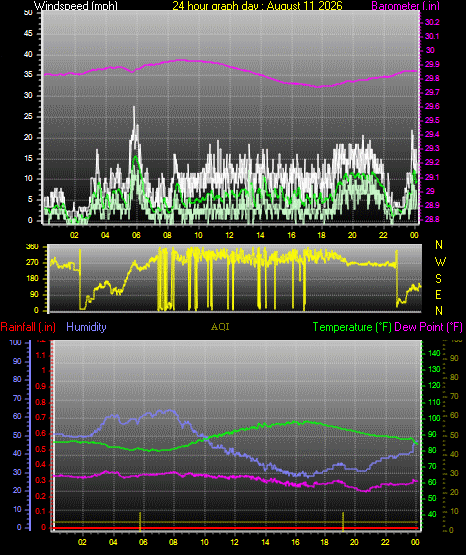Click the "140" temperature axis value

pos(434,353)
